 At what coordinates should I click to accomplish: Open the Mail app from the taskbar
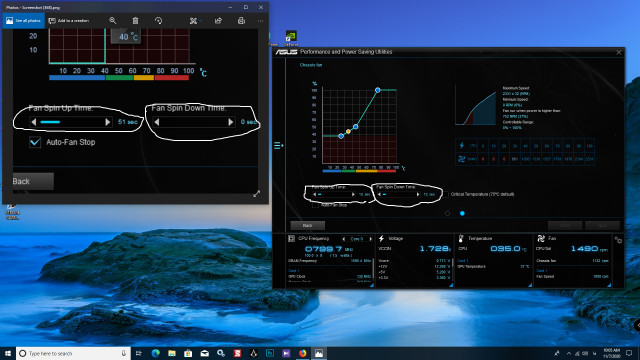[x=204, y=353]
